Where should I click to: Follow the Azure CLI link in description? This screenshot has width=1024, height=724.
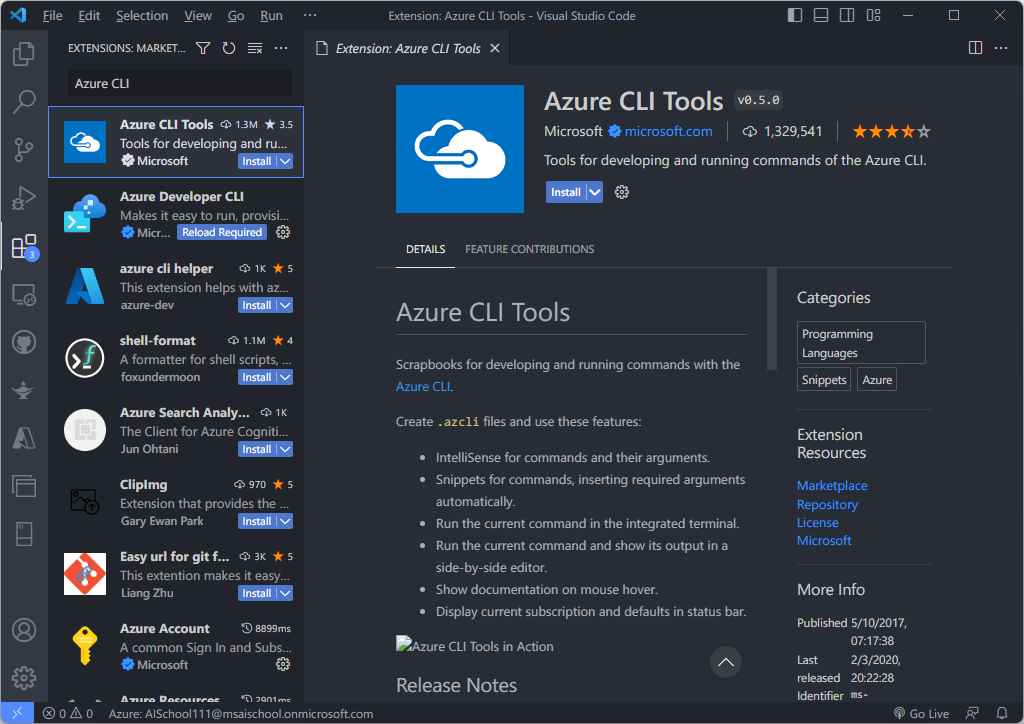pos(423,386)
